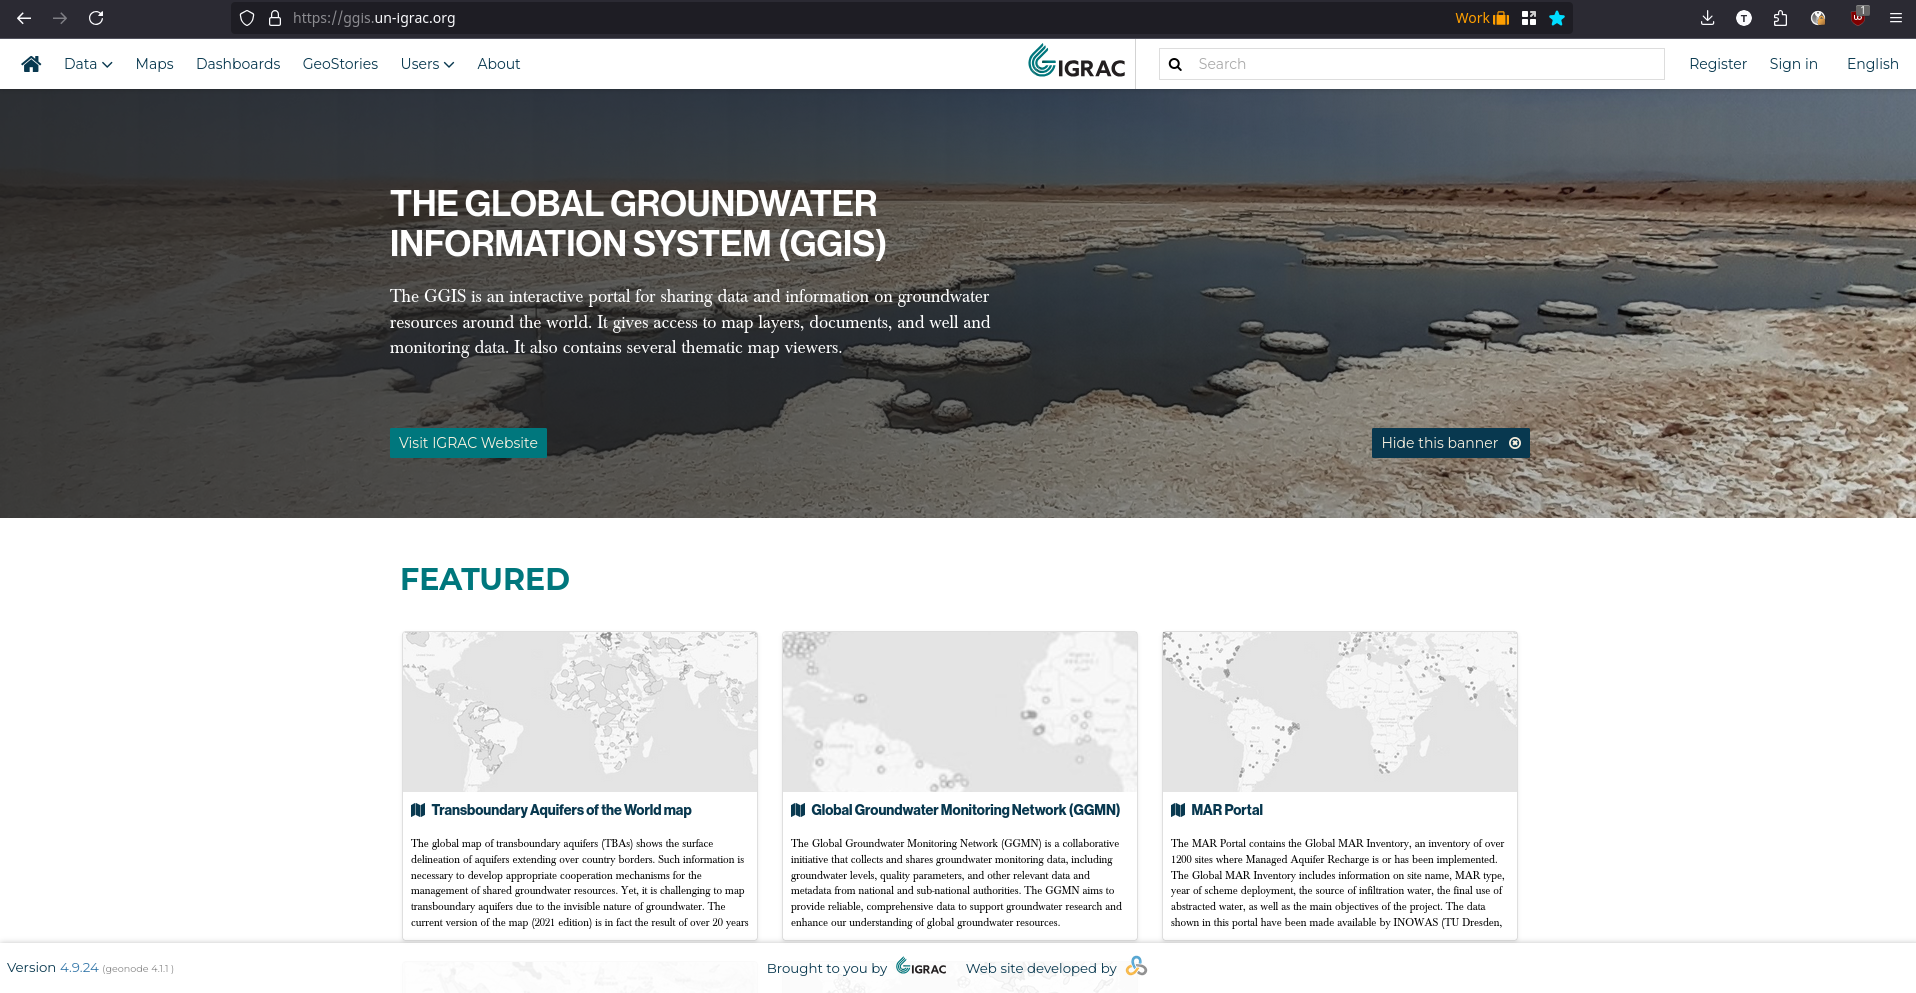Click the IGRAC logo in the navbar

pos(1076,62)
